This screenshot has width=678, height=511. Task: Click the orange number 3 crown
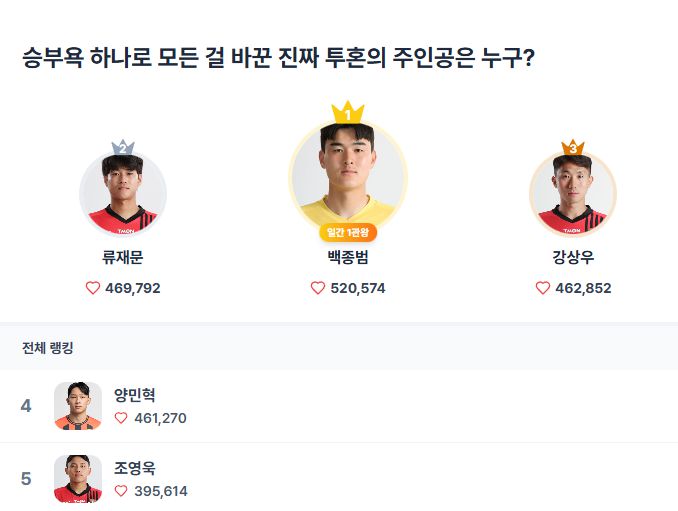click(x=572, y=148)
